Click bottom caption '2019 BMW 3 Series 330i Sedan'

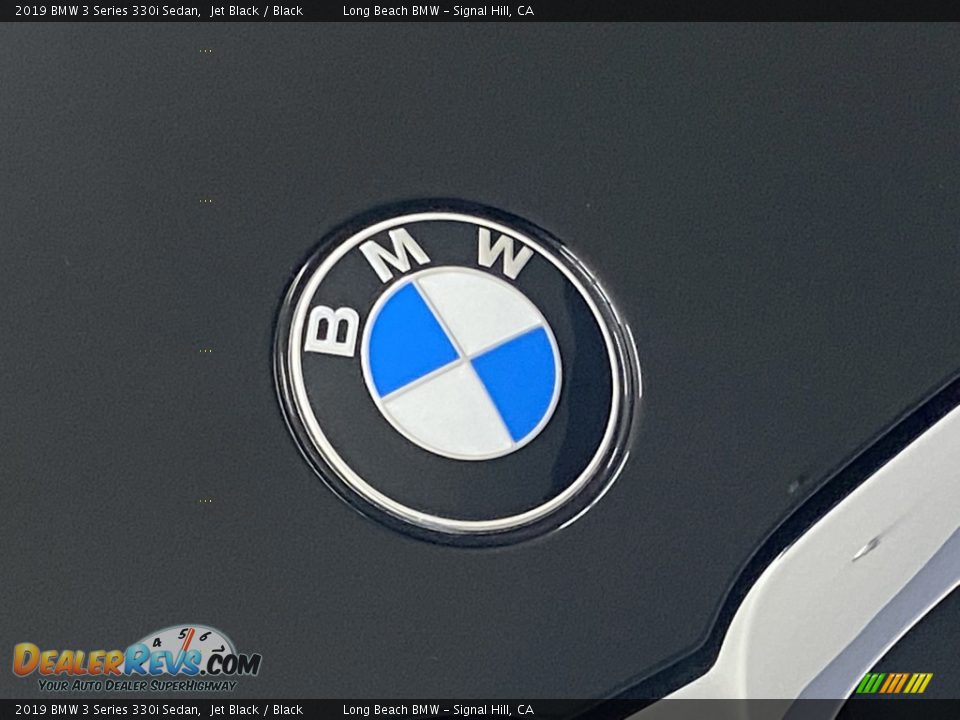pos(108,710)
